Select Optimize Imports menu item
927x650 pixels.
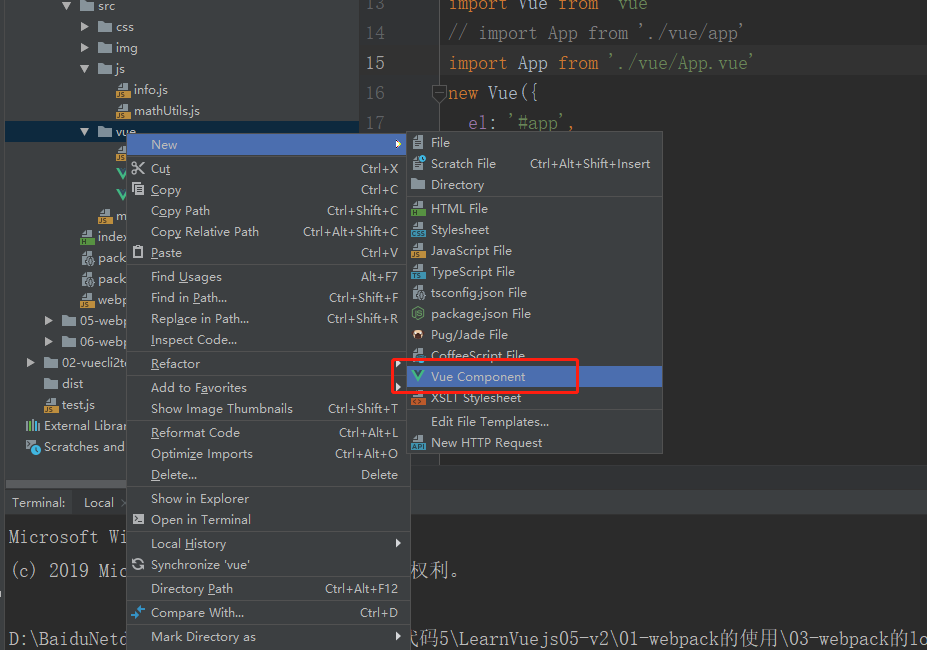click(x=267, y=454)
